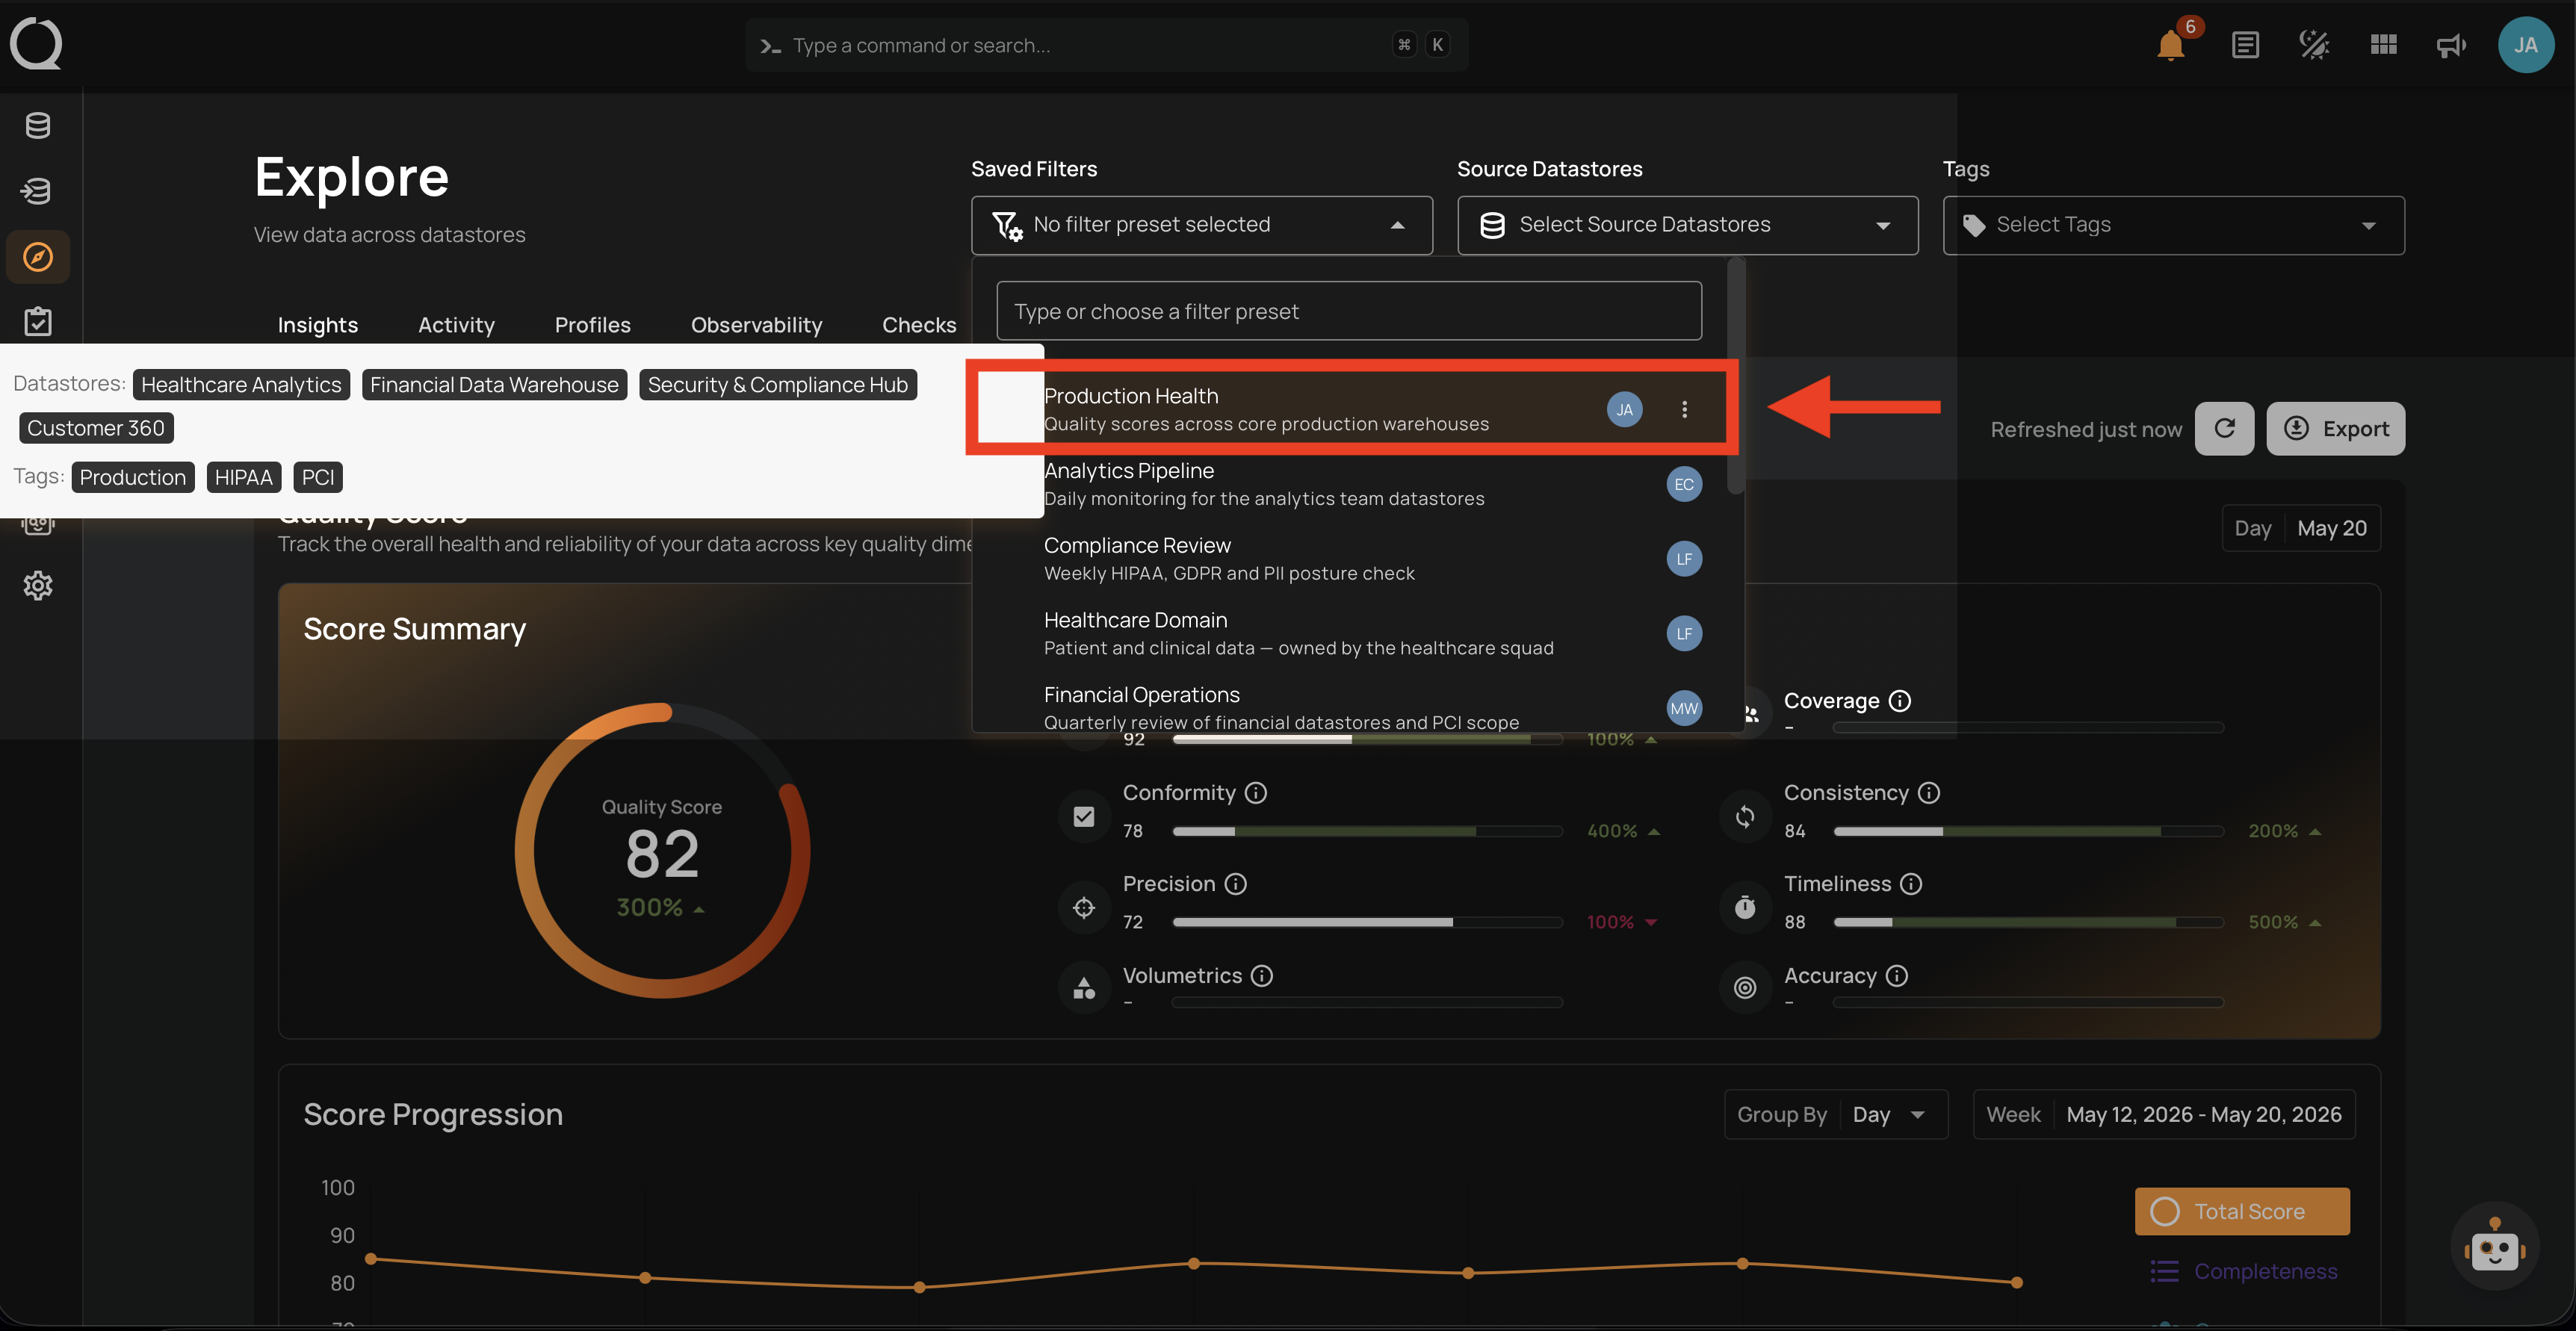Click the megaphone announcements icon
Image resolution: width=2576 pixels, height=1331 pixels.
point(2451,45)
